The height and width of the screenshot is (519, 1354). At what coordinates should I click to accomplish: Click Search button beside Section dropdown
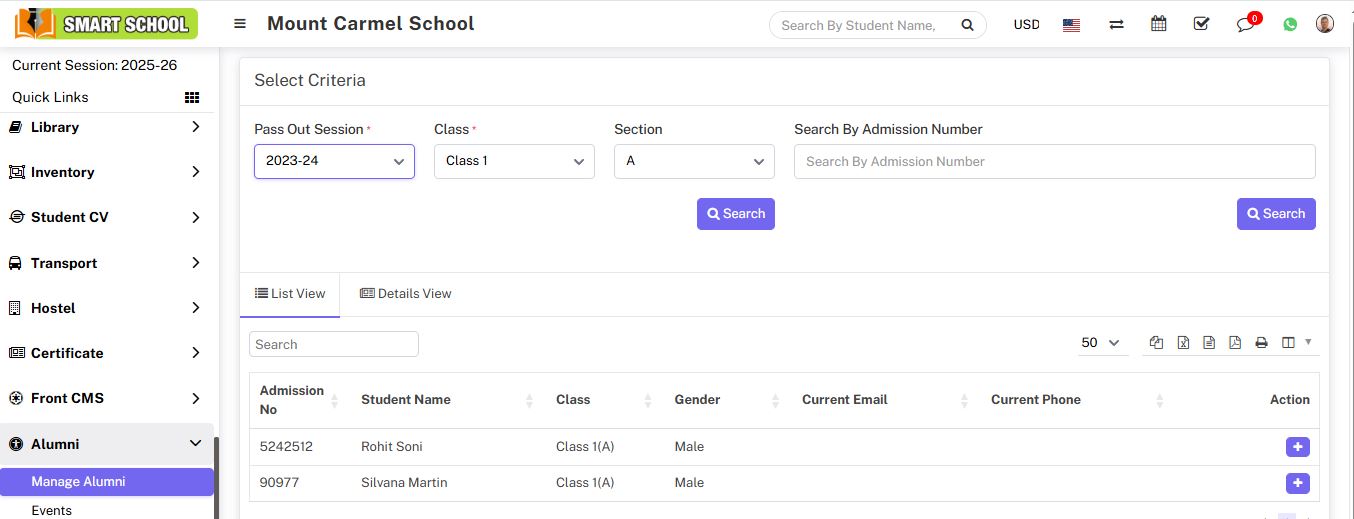[x=736, y=214]
